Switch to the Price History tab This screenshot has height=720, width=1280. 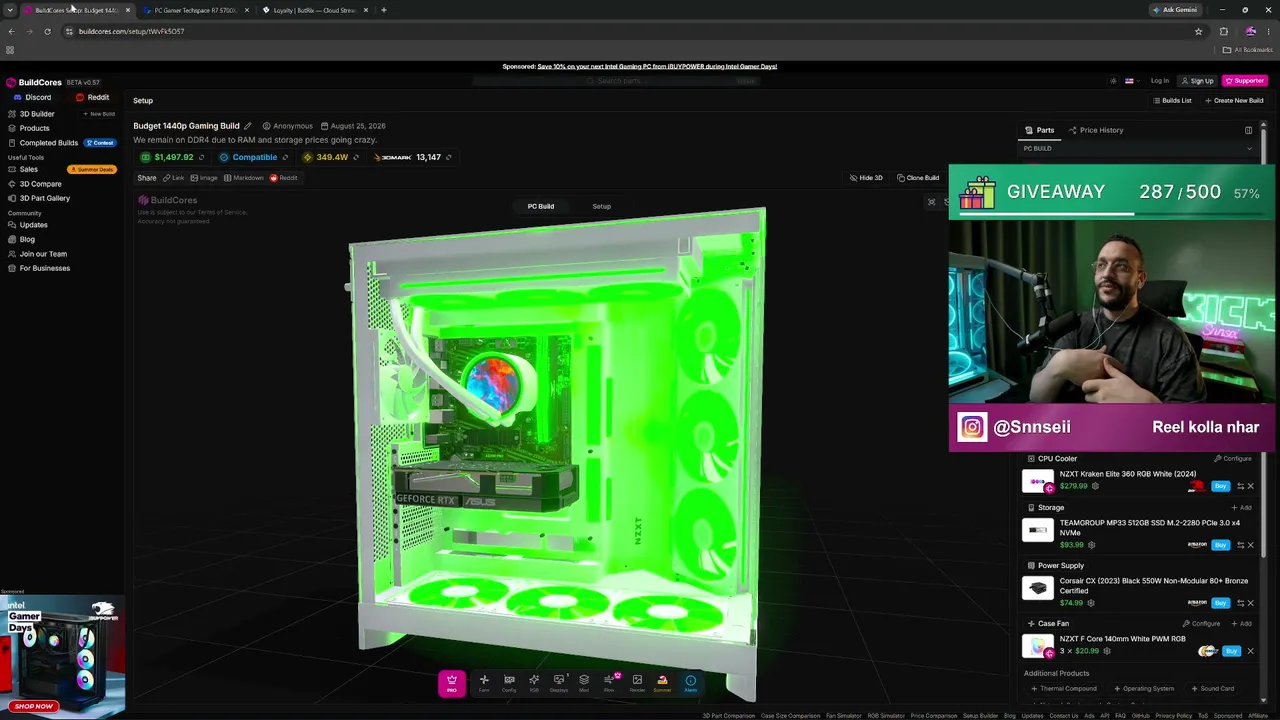point(1096,130)
